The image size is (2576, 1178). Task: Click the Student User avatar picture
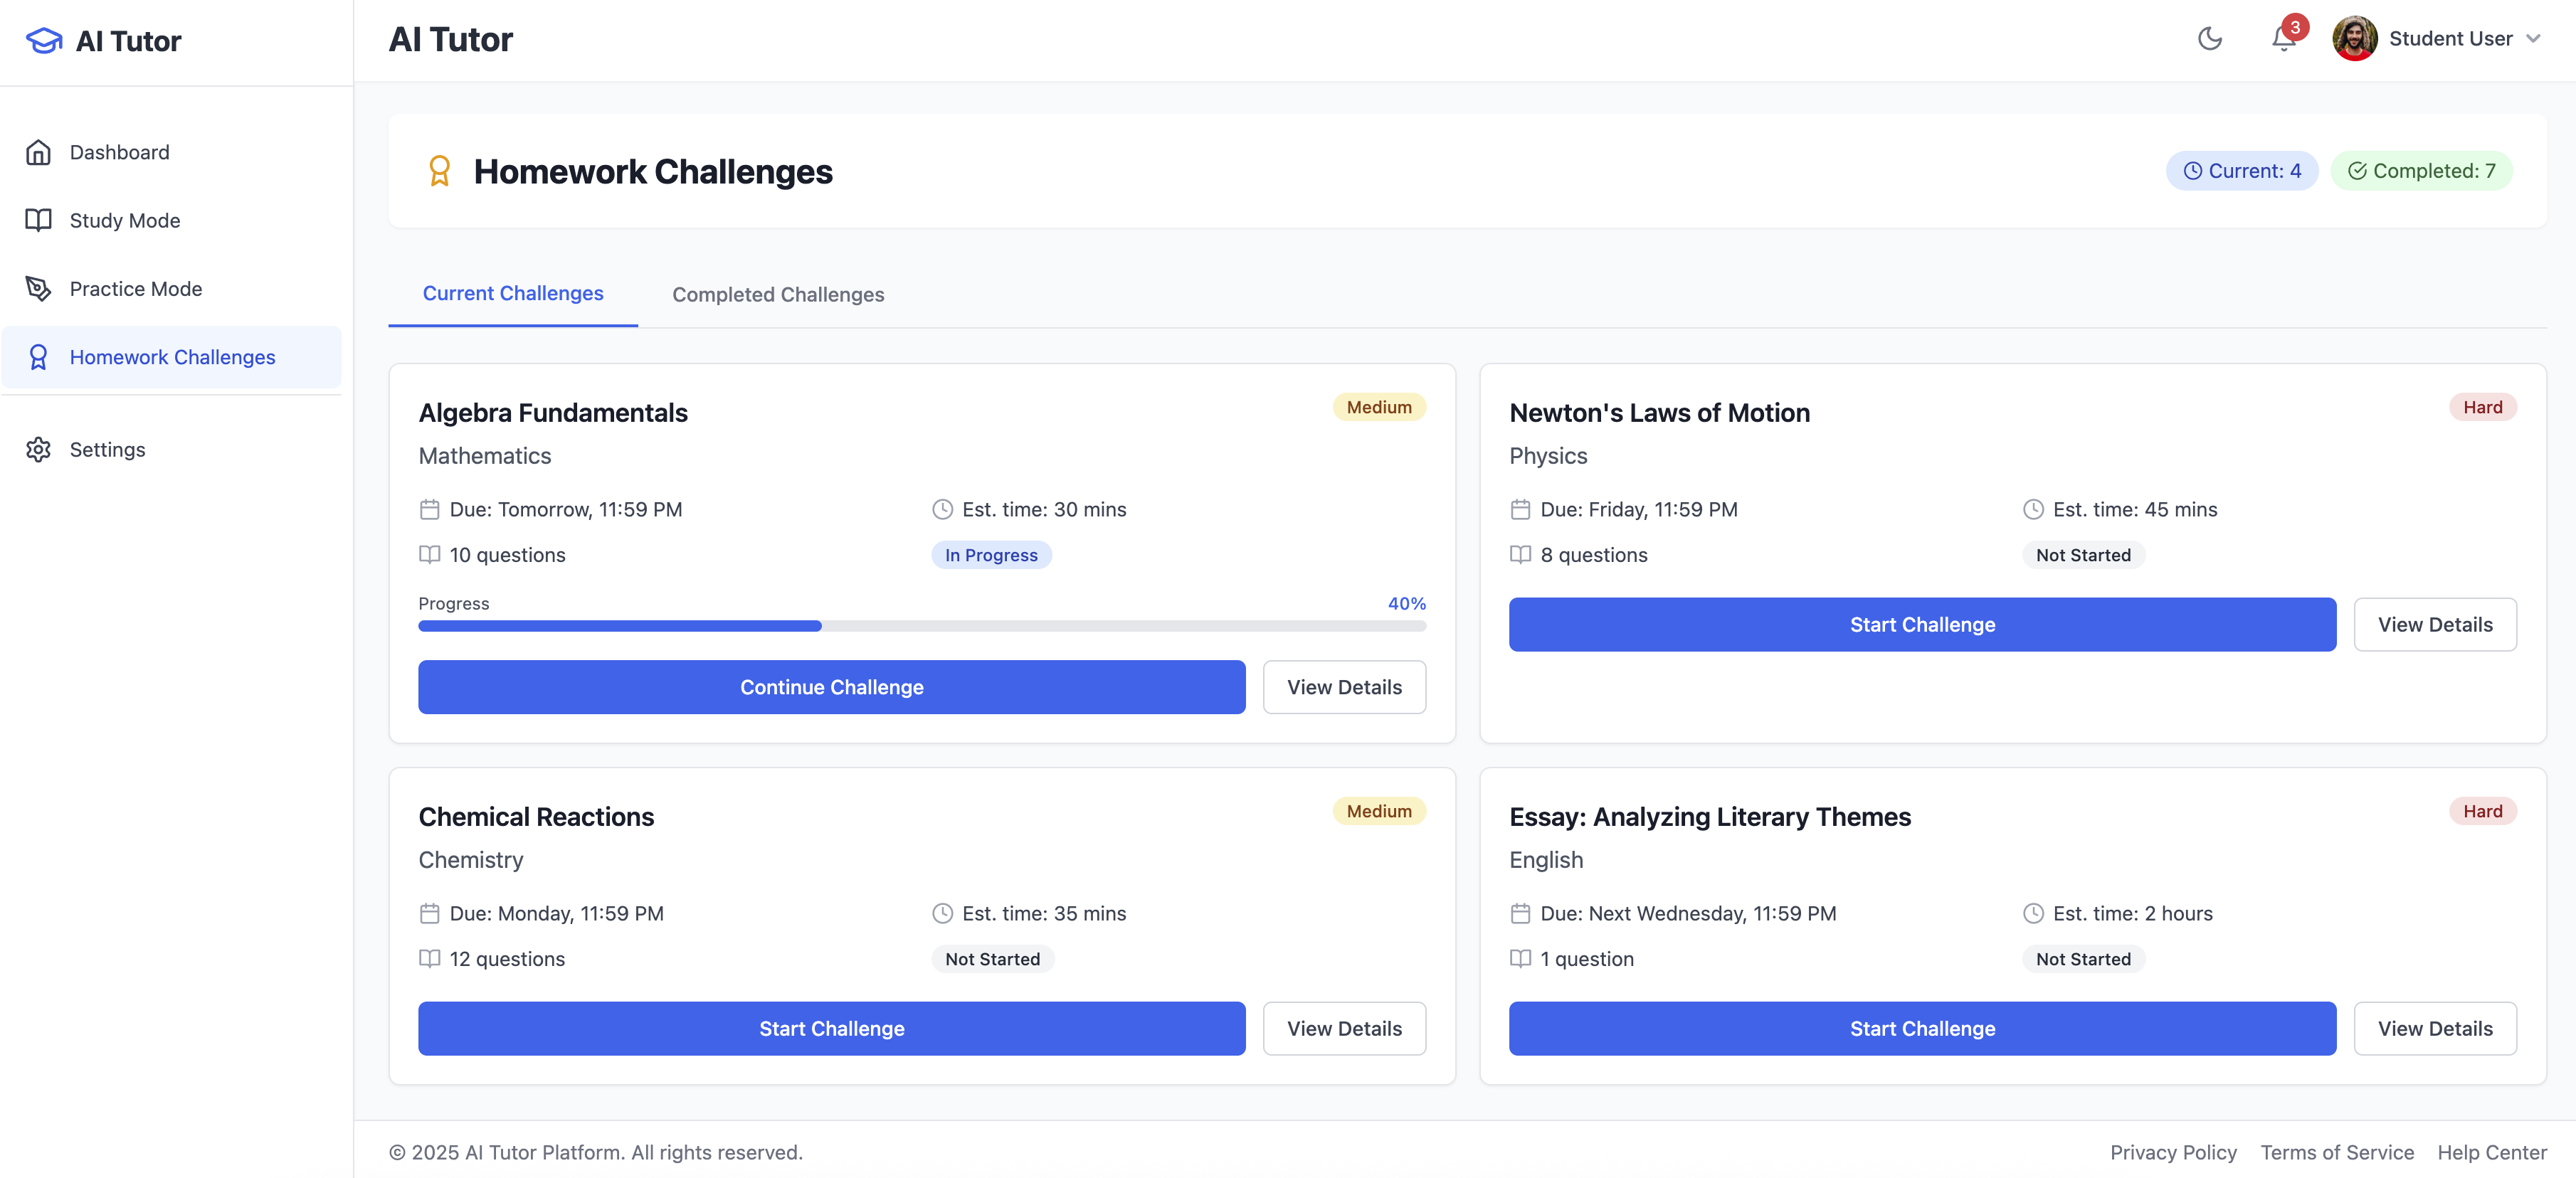click(x=2355, y=38)
